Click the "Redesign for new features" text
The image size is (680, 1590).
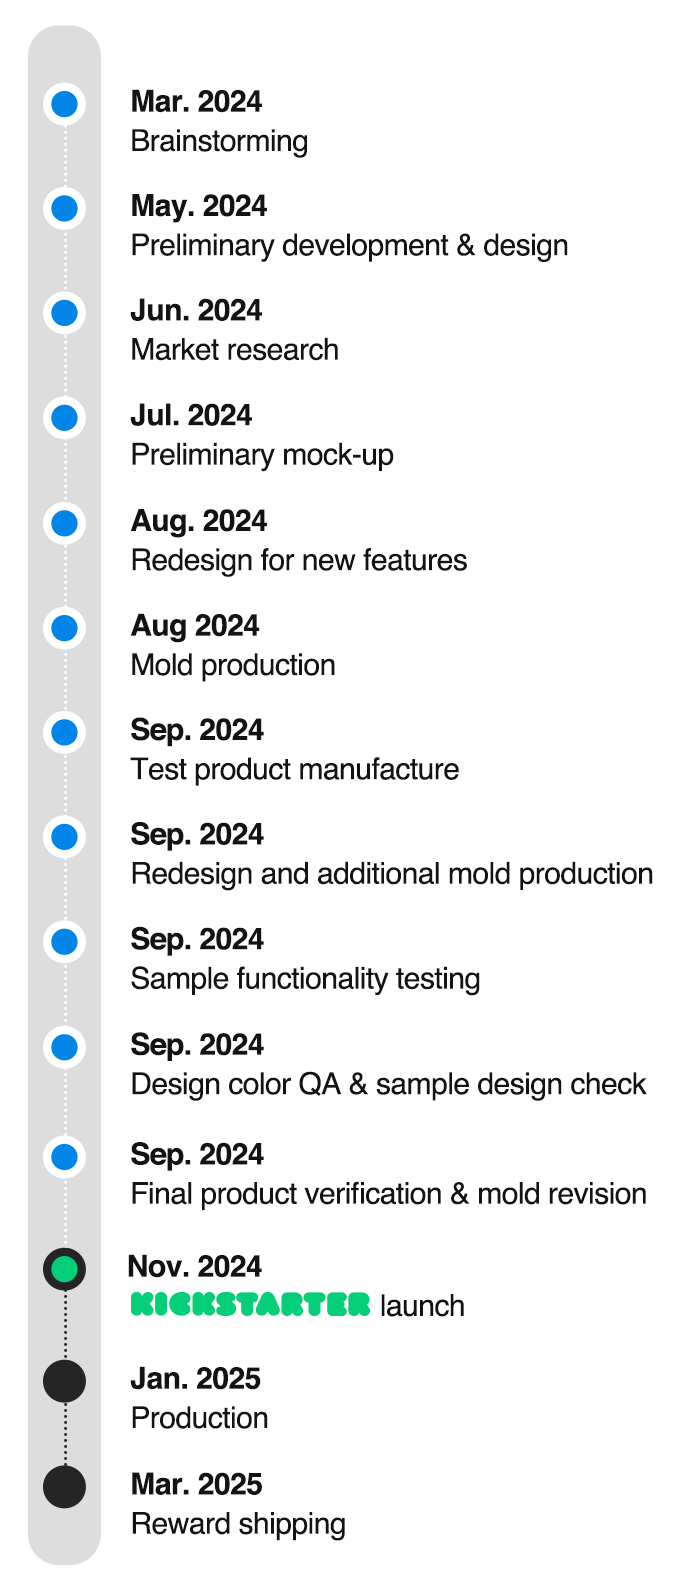point(299,560)
